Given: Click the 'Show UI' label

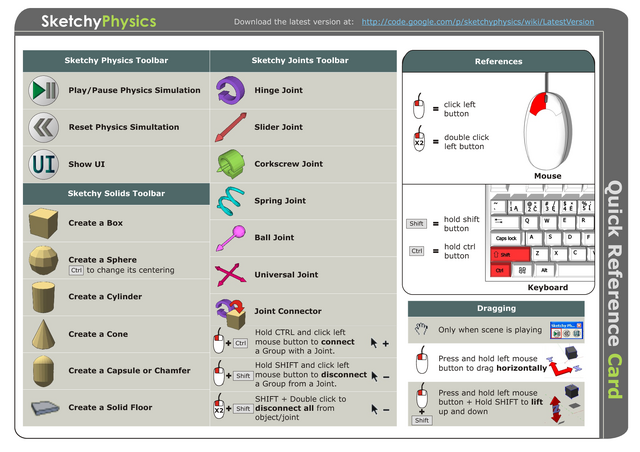Looking at the screenshot, I should [87, 164].
